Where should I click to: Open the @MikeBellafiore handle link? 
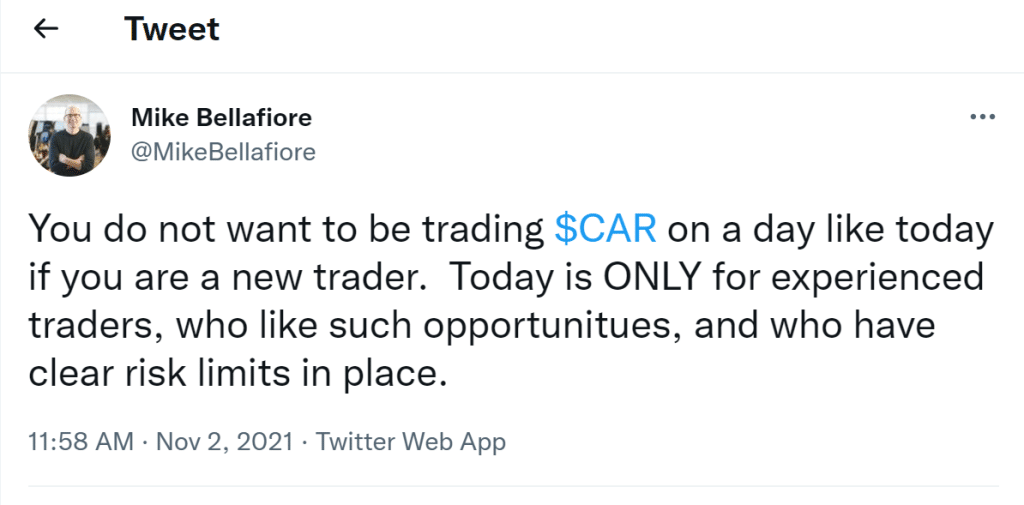click(x=223, y=152)
